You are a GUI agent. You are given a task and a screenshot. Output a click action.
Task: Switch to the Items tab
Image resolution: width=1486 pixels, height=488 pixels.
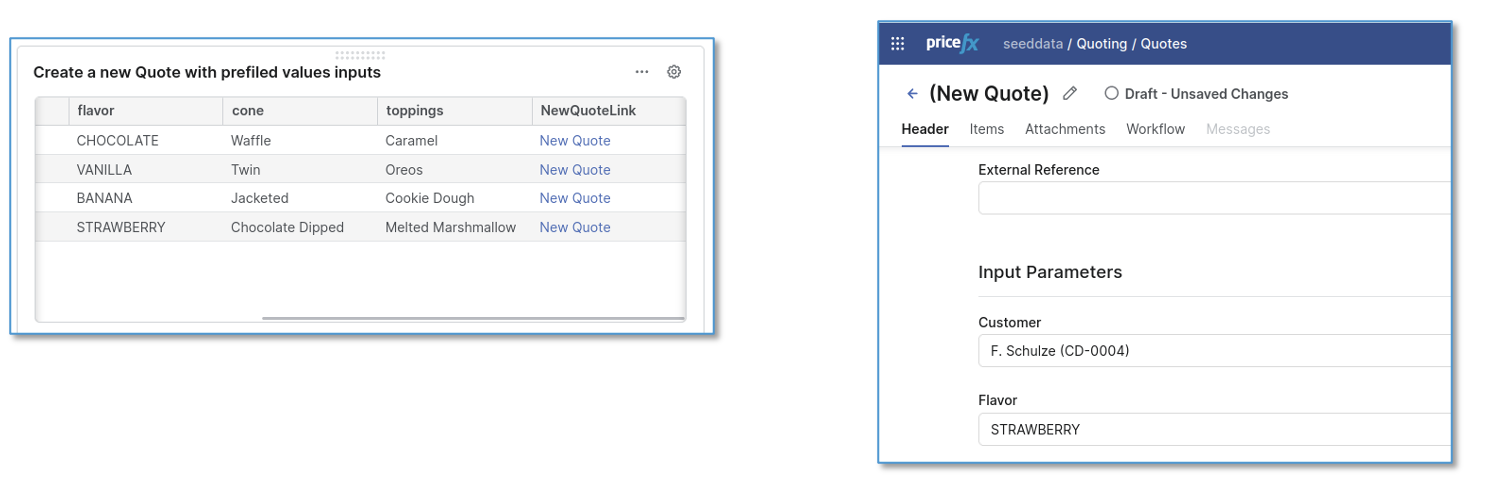[986, 129]
